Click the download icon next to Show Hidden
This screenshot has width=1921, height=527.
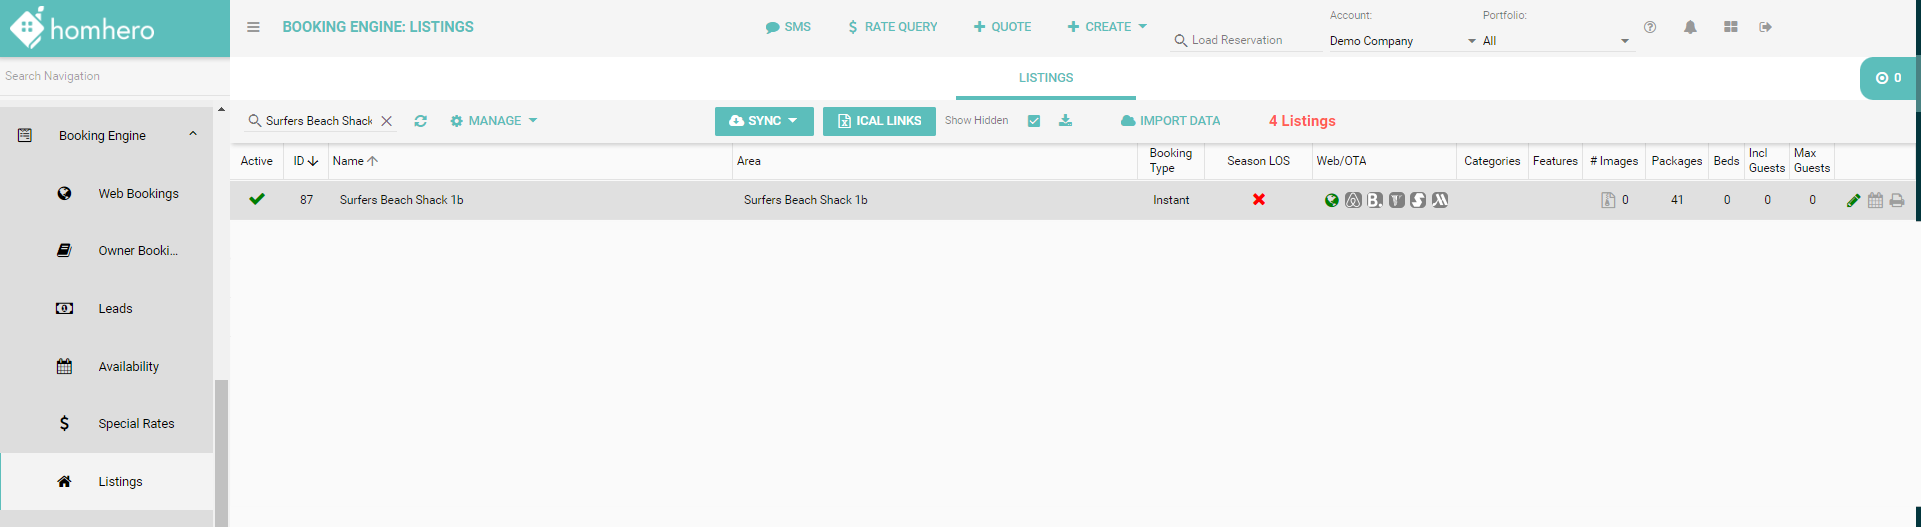[x=1065, y=121]
